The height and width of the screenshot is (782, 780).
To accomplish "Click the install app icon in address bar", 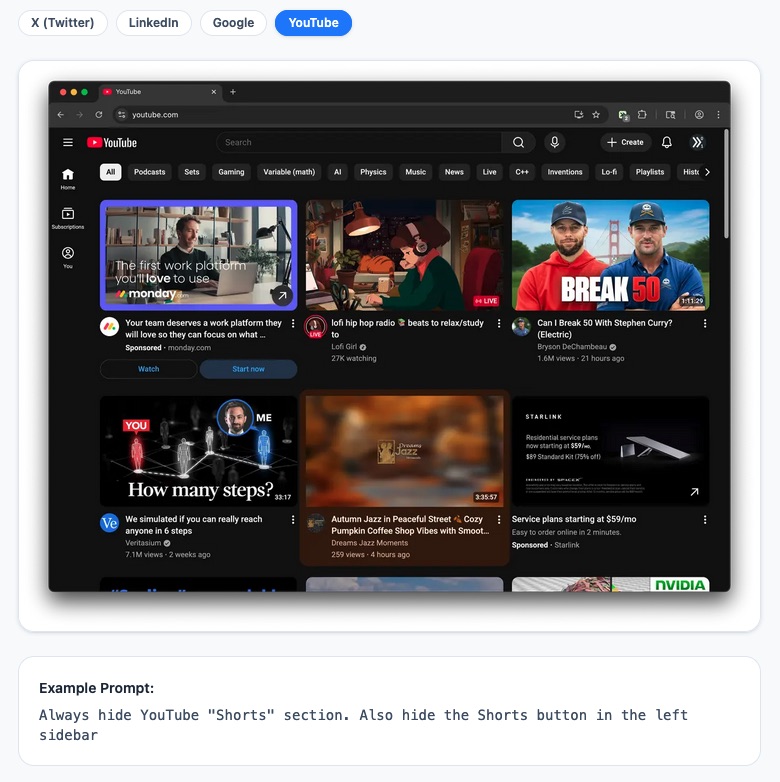I will 579,115.
